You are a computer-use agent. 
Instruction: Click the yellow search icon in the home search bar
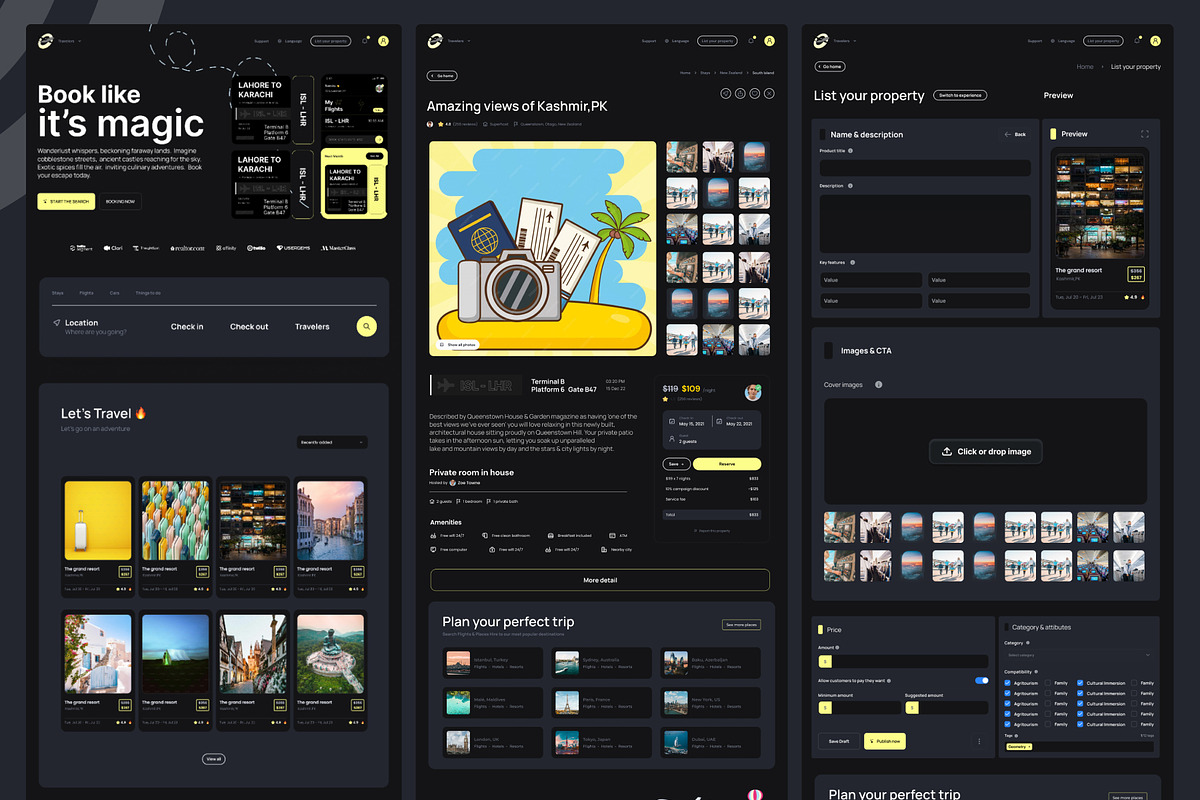(x=367, y=326)
